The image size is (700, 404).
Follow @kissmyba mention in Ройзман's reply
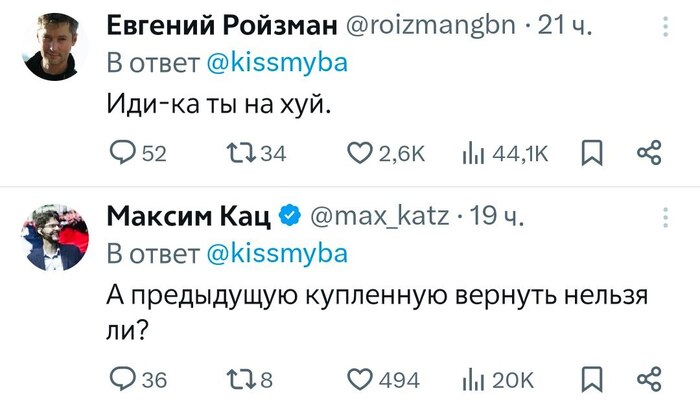coord(277,63)
